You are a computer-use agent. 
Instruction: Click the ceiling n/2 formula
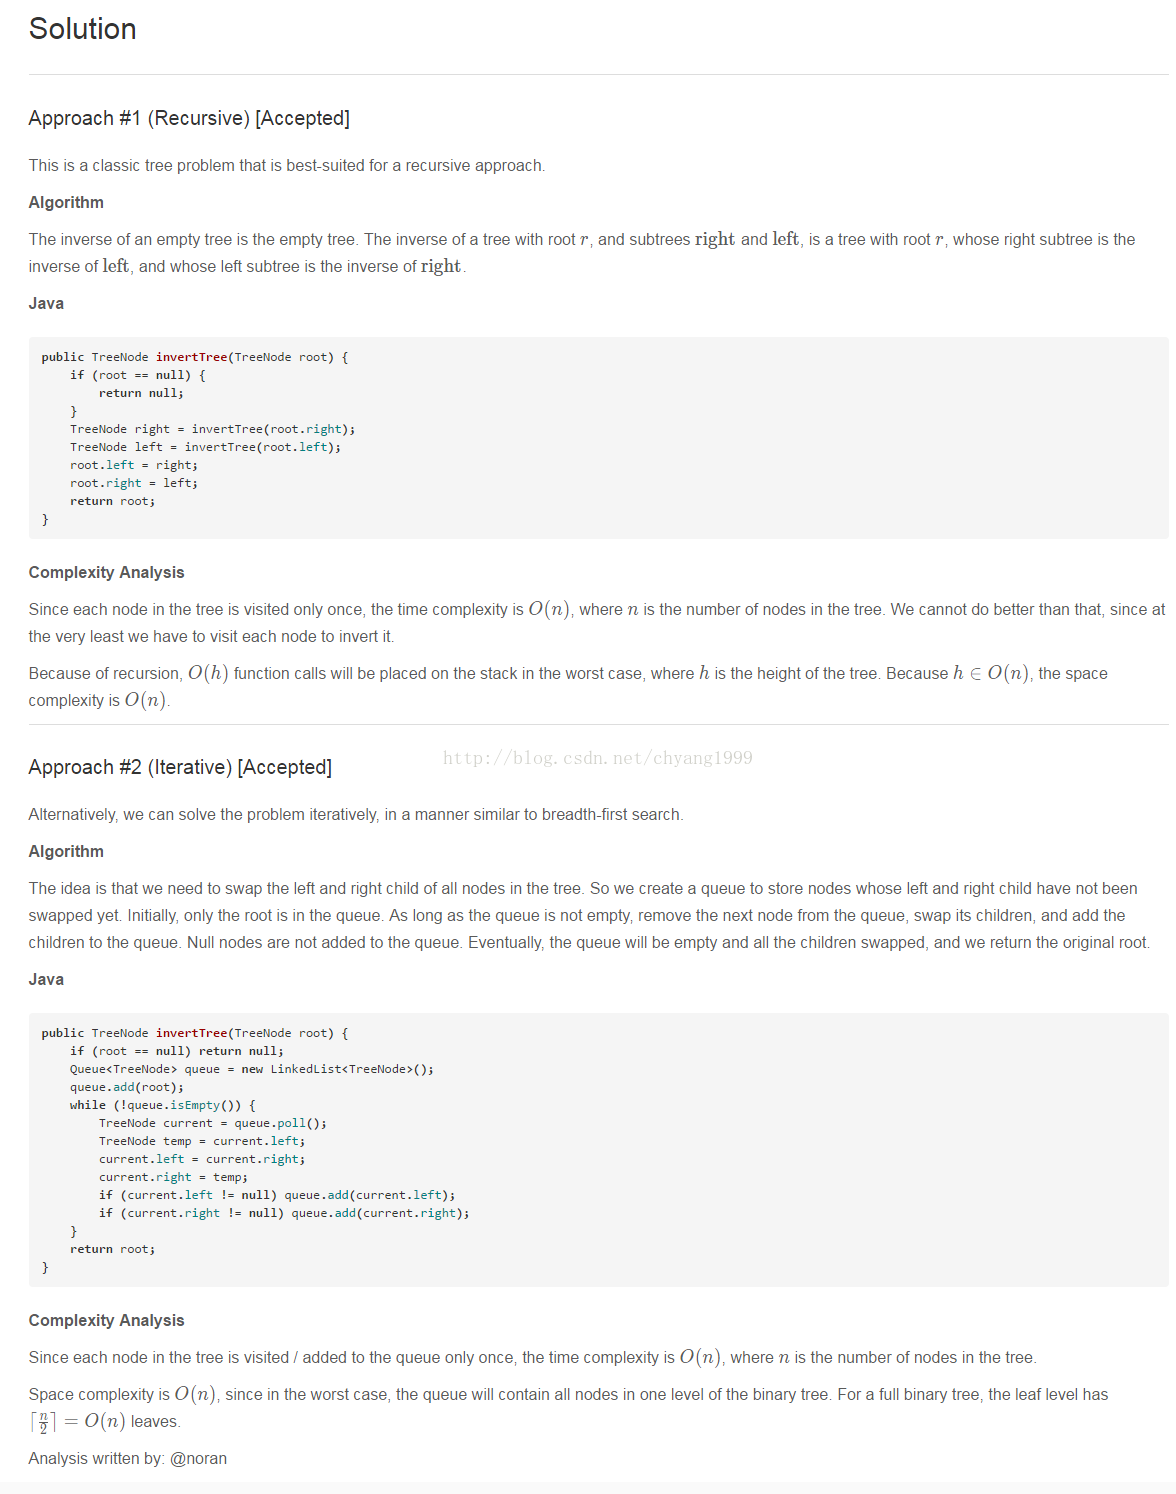(x=43, y=1422)
